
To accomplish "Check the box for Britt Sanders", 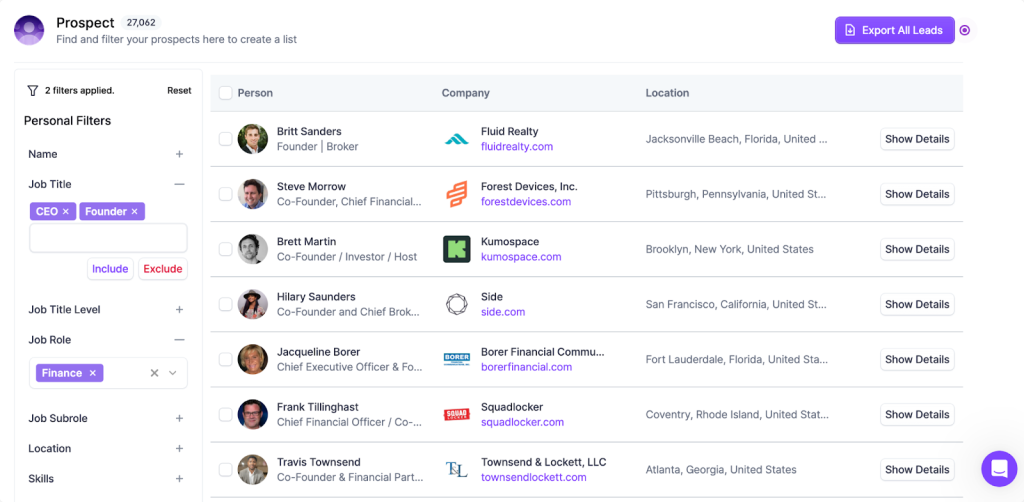I will click(x=226, y=139).
